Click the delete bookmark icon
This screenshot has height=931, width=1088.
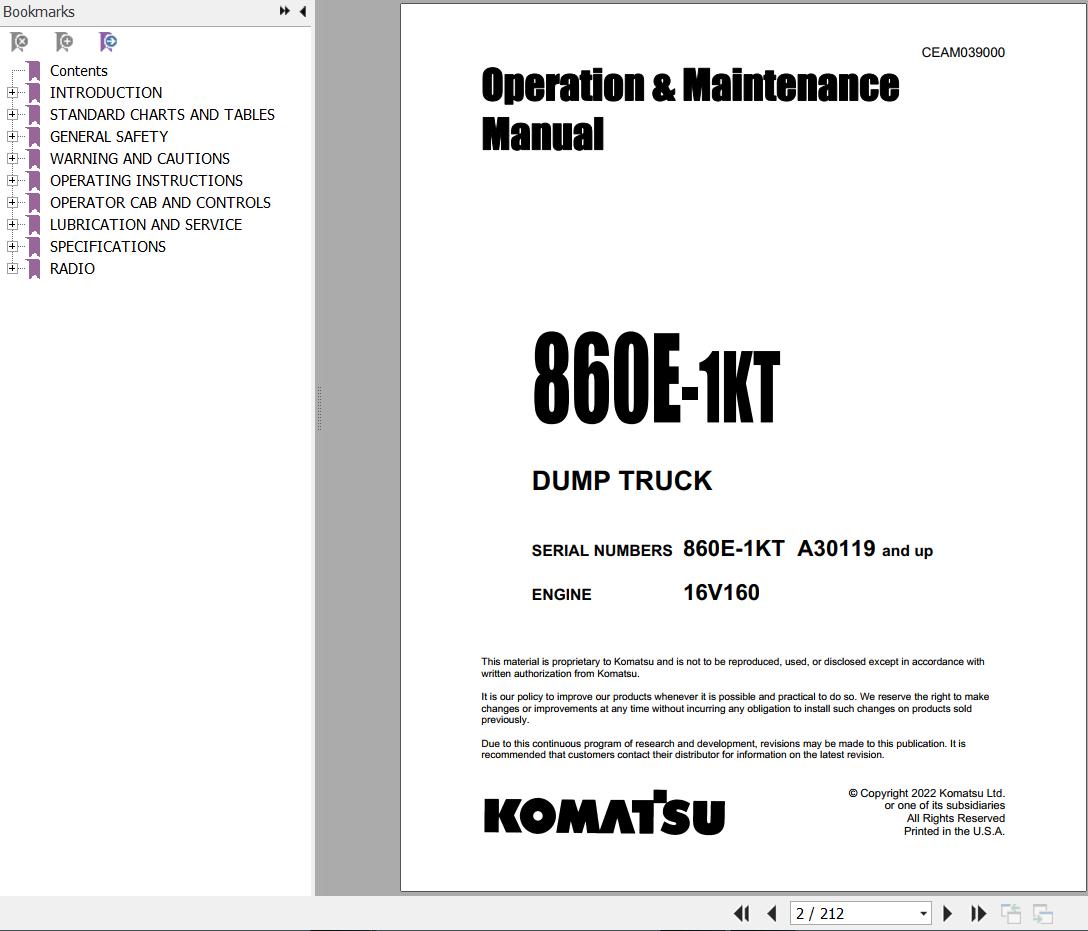(x=19, y=42)
